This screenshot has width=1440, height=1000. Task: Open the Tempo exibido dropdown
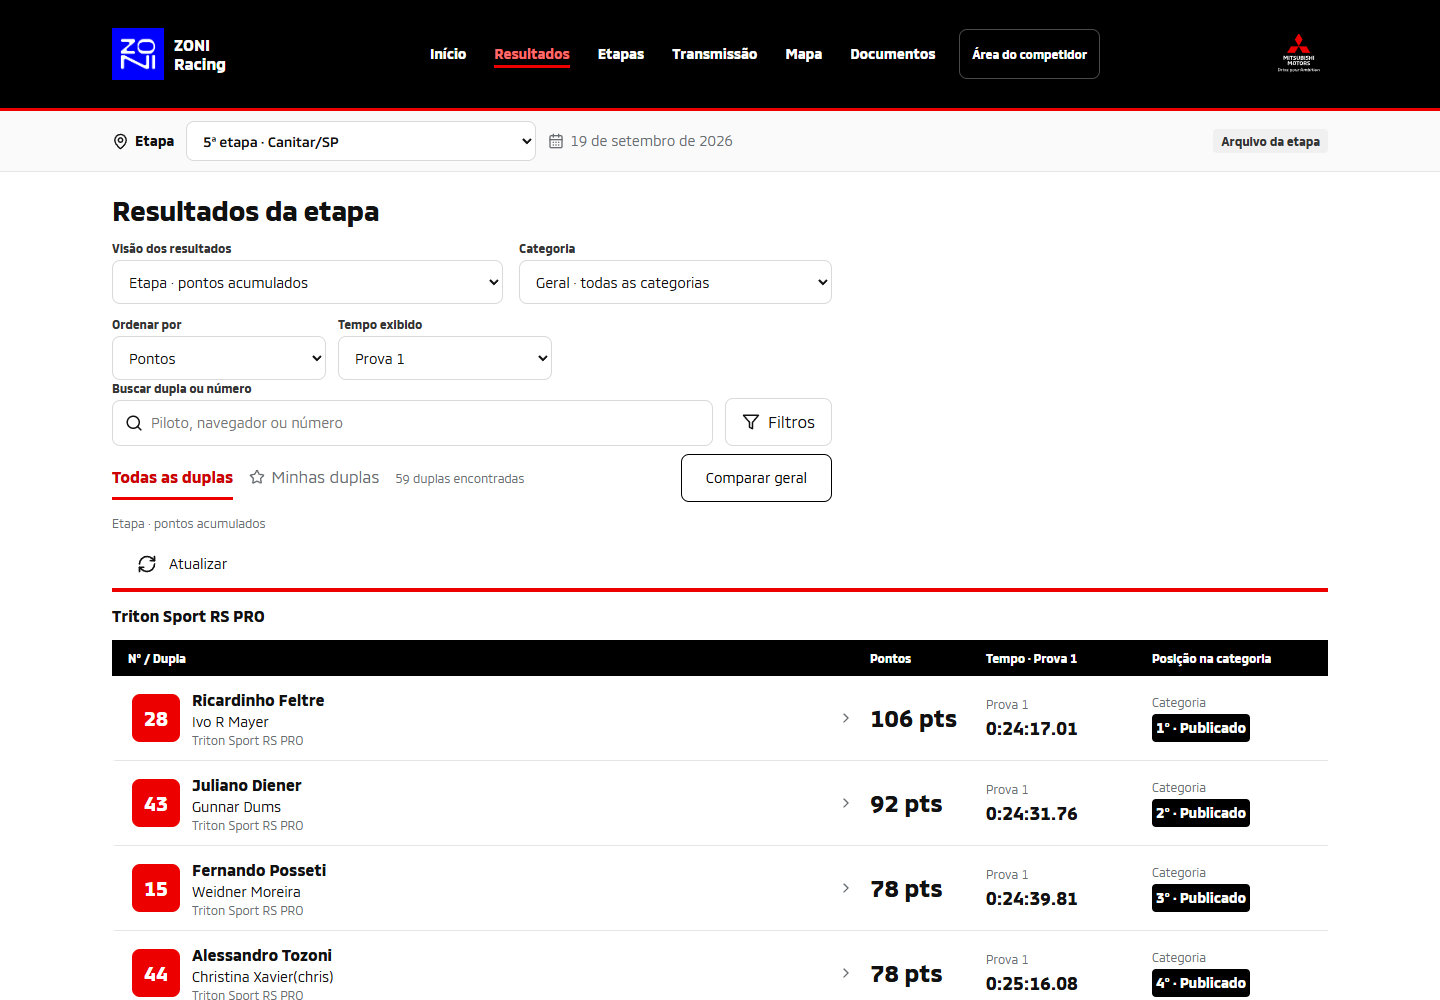click(445, 358)
